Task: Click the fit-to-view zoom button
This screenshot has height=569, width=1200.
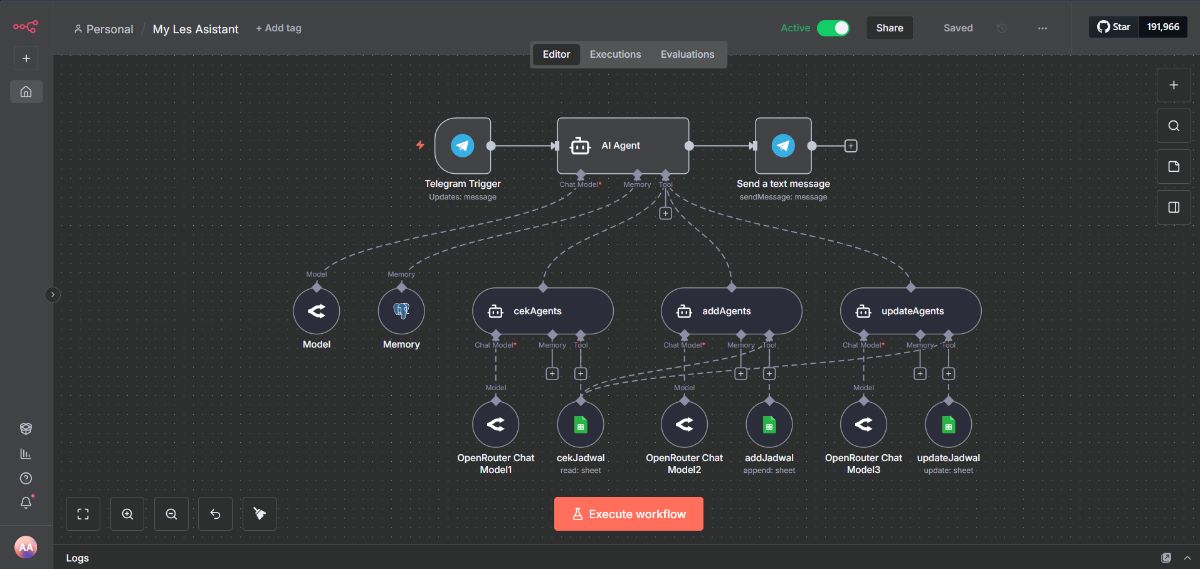Action: [83, 514]
